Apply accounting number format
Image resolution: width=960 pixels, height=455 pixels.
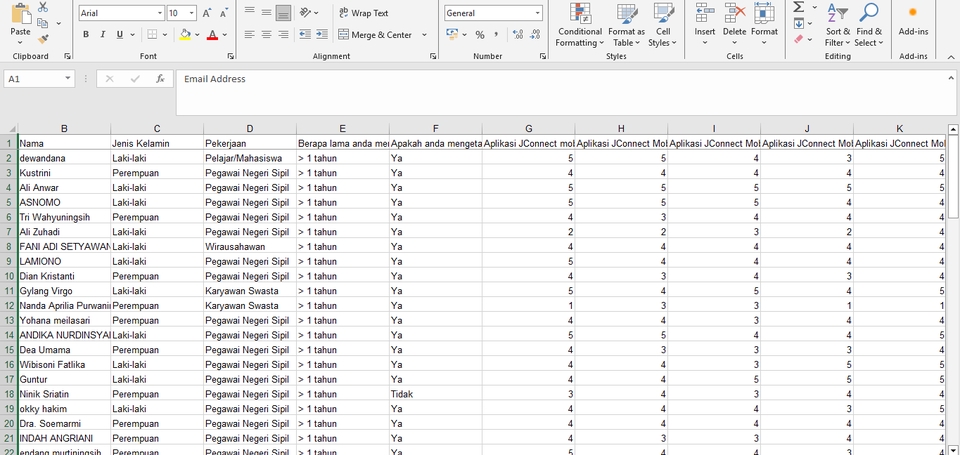click(452, 35)
